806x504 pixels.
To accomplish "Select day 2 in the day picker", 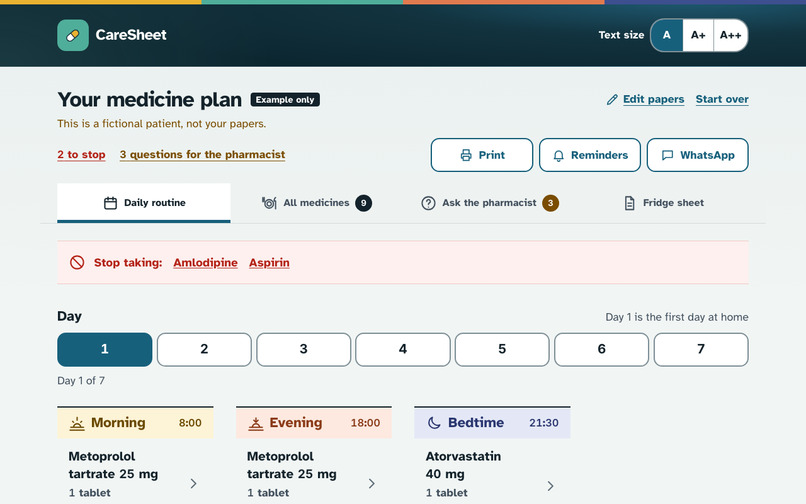I will tap(204, 349).
